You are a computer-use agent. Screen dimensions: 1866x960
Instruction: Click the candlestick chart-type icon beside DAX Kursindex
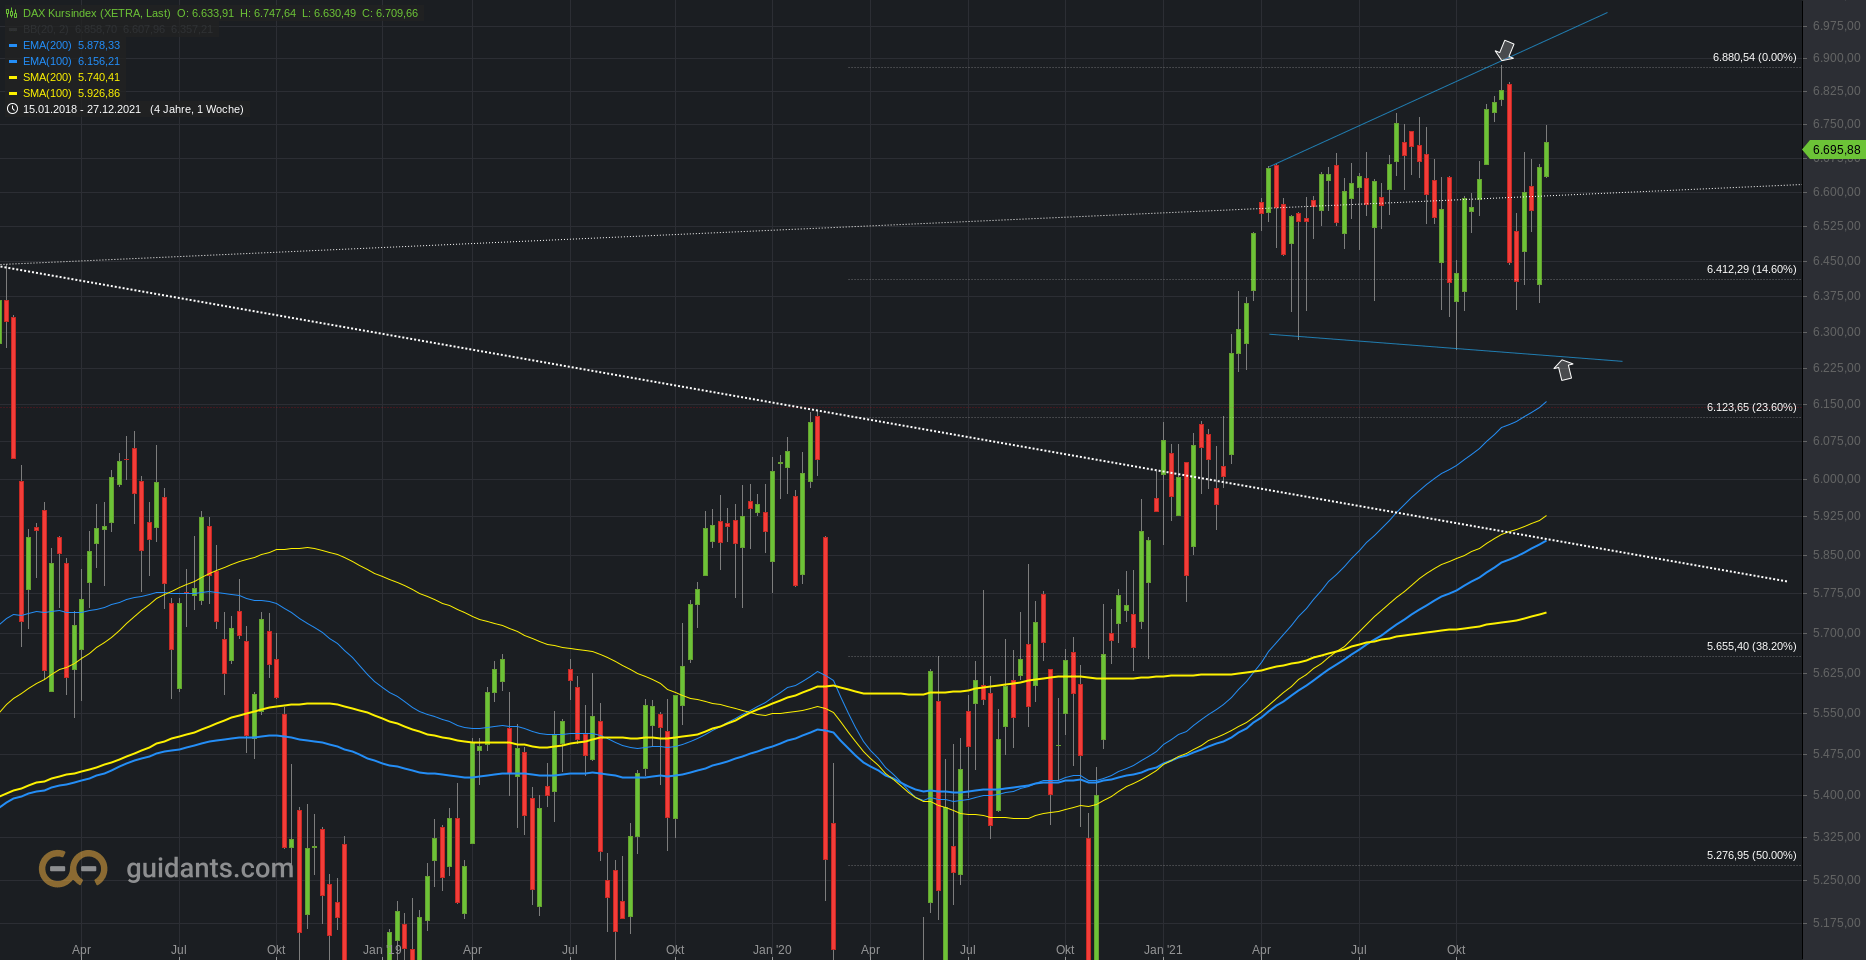click(12, 13)
